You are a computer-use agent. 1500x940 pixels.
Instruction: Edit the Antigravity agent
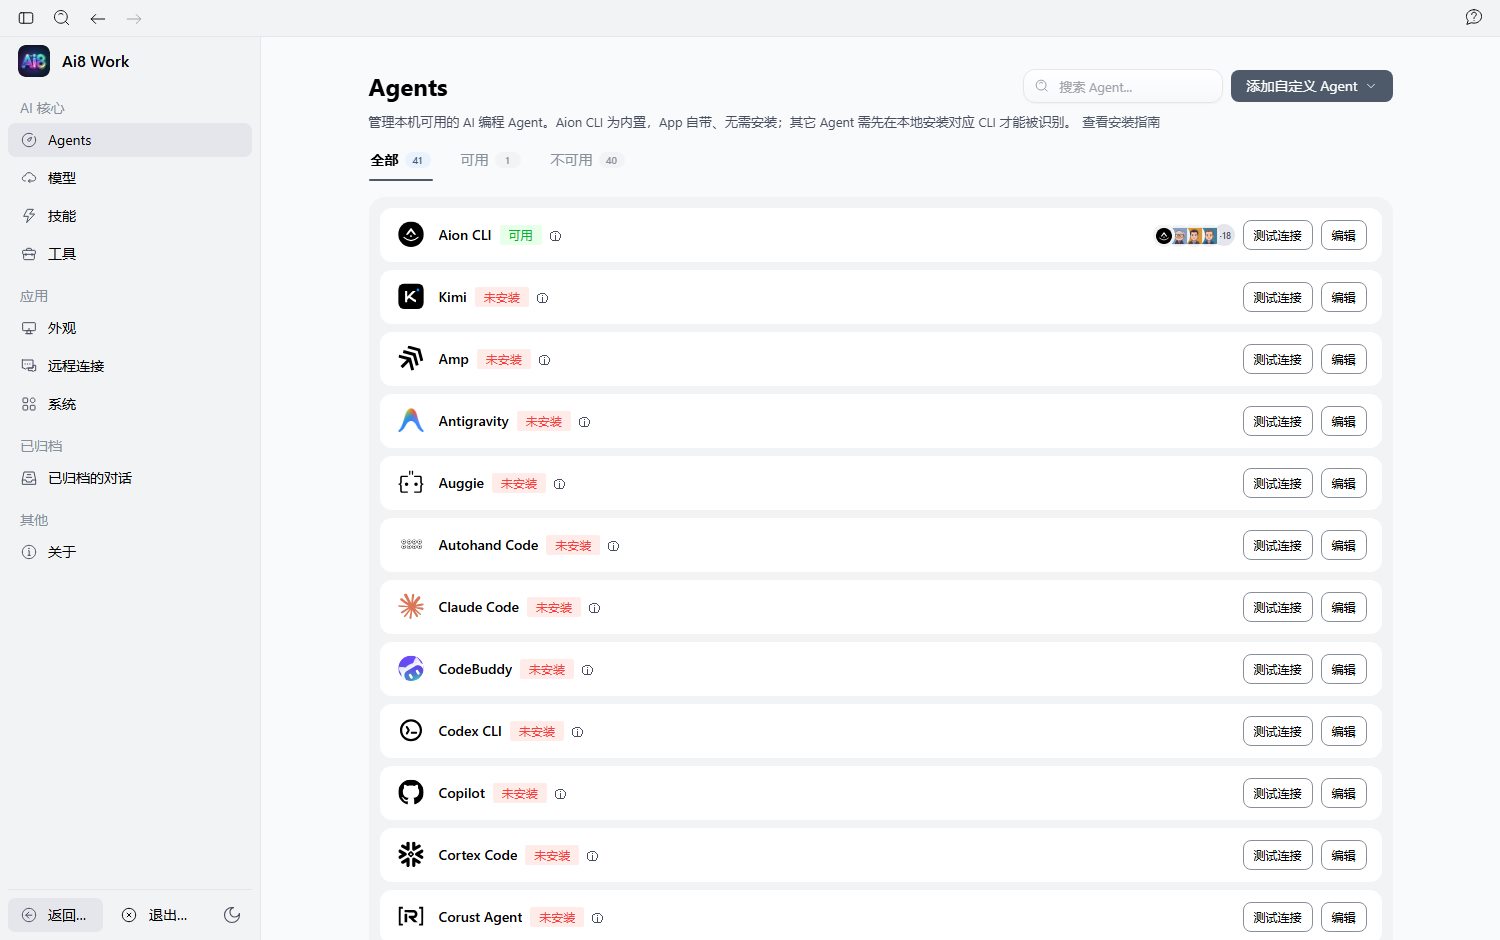(1343, 422)
